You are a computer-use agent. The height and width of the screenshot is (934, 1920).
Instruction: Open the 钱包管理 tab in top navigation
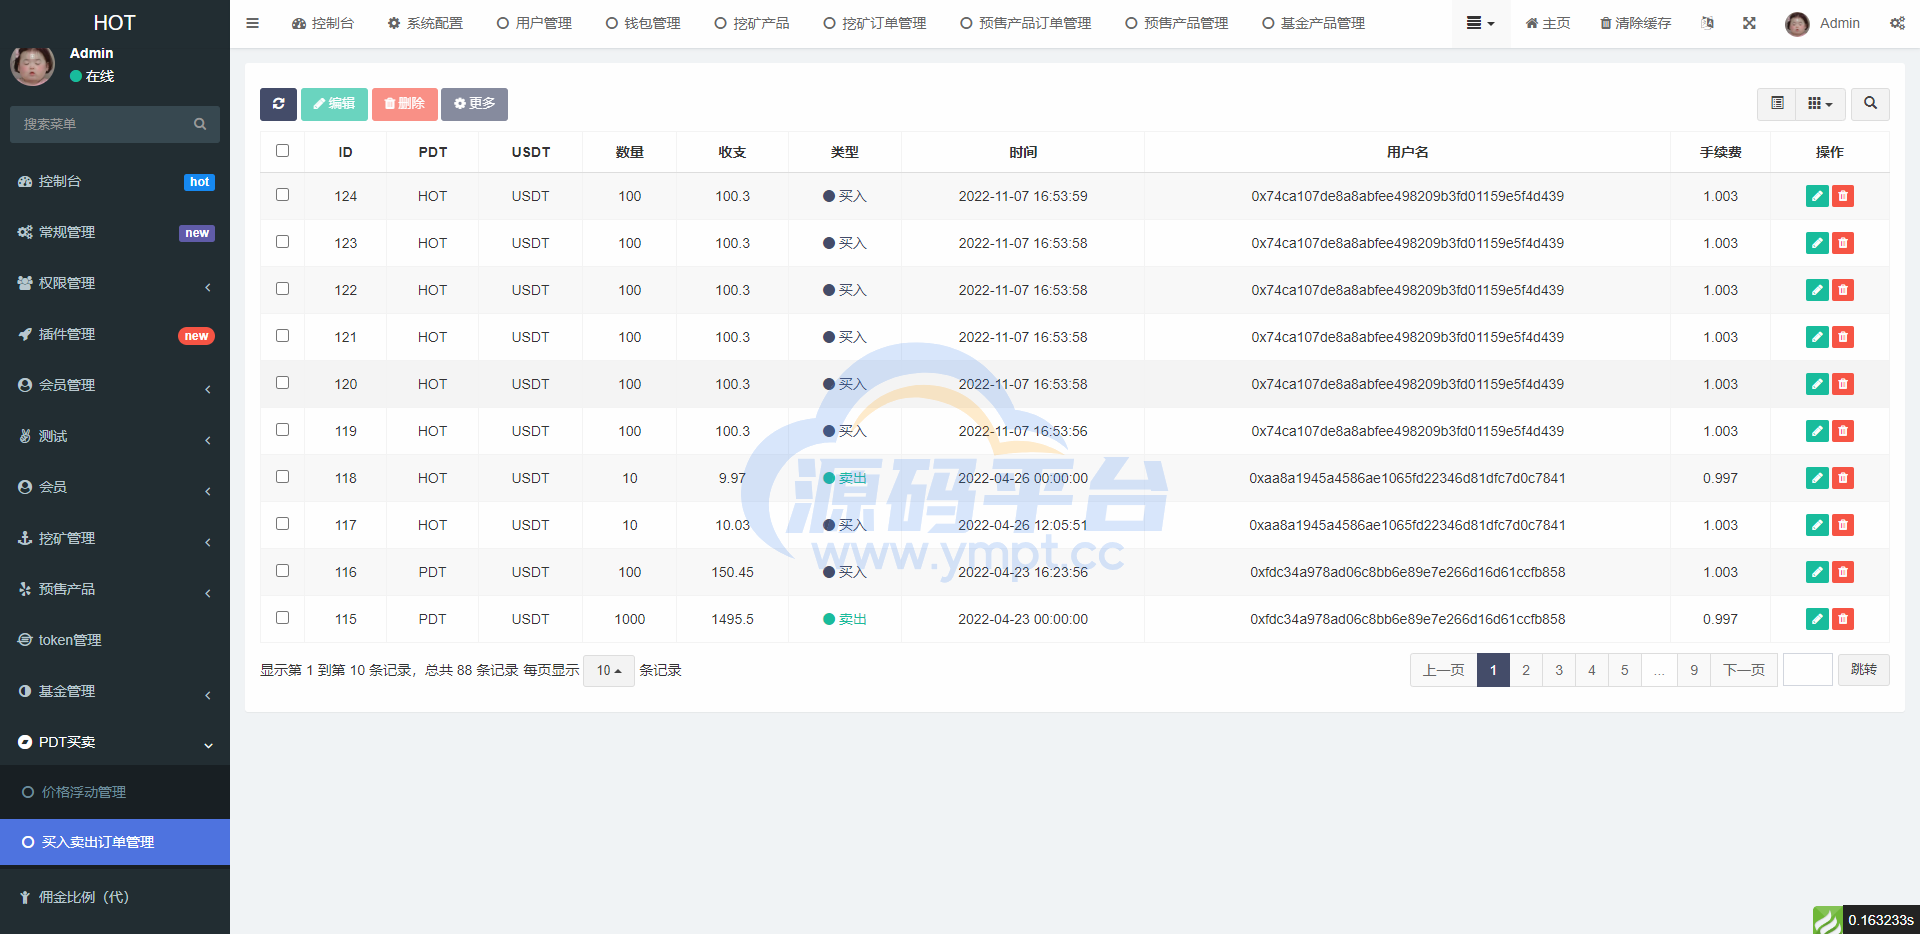(643, 23)
